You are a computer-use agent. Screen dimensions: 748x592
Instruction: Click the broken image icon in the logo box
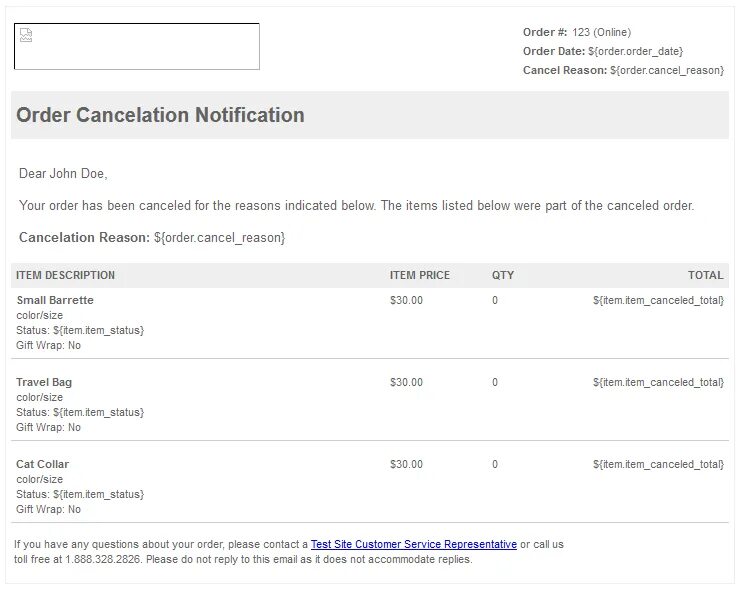coord(26,36)
